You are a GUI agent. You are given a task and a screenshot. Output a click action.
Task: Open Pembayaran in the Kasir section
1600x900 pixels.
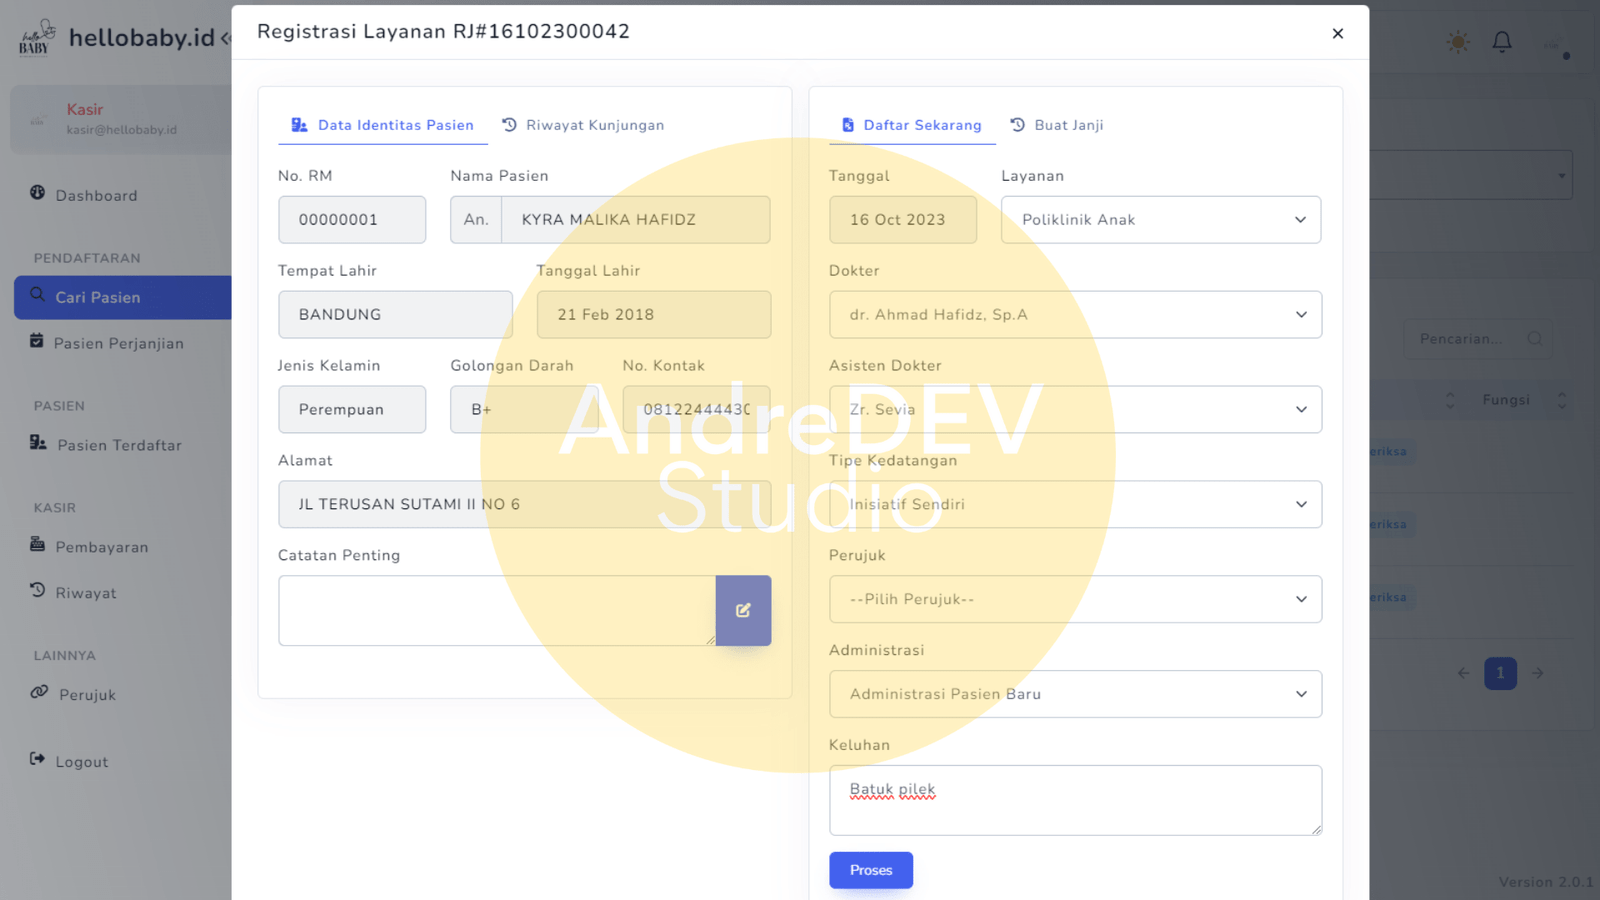101,547
